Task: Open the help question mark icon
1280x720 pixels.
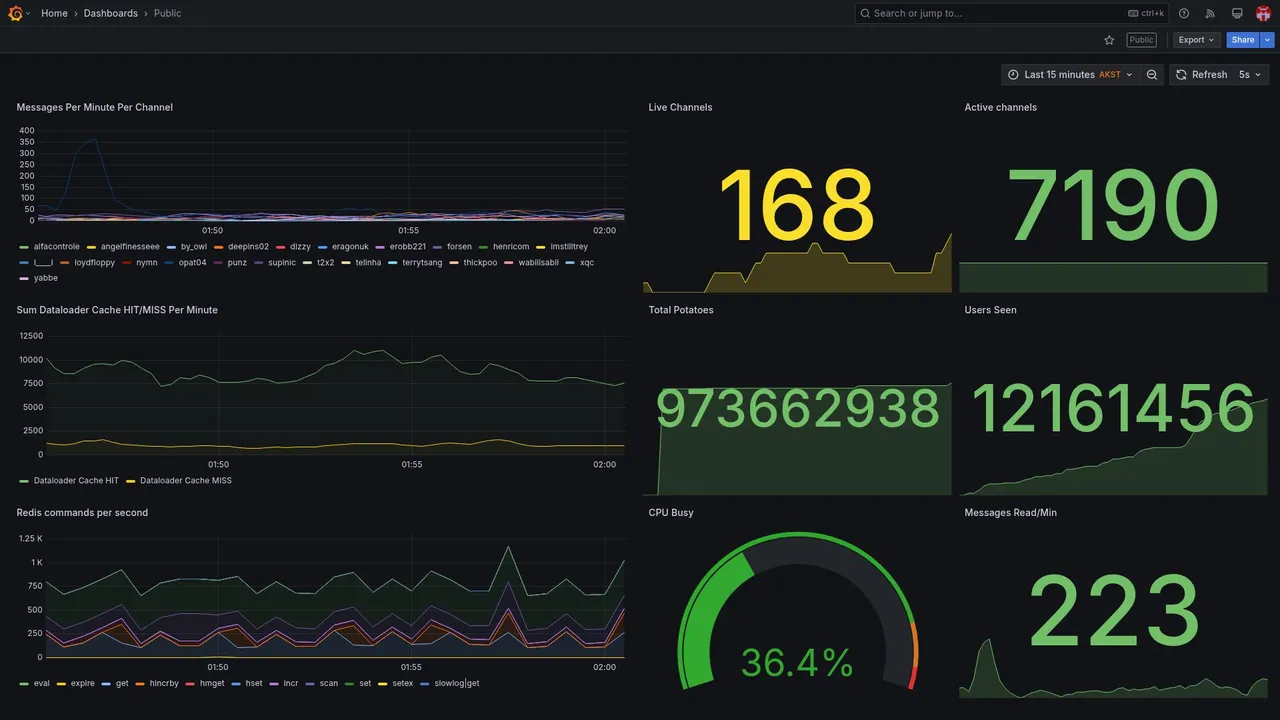Action: (x=1184, y=13)
